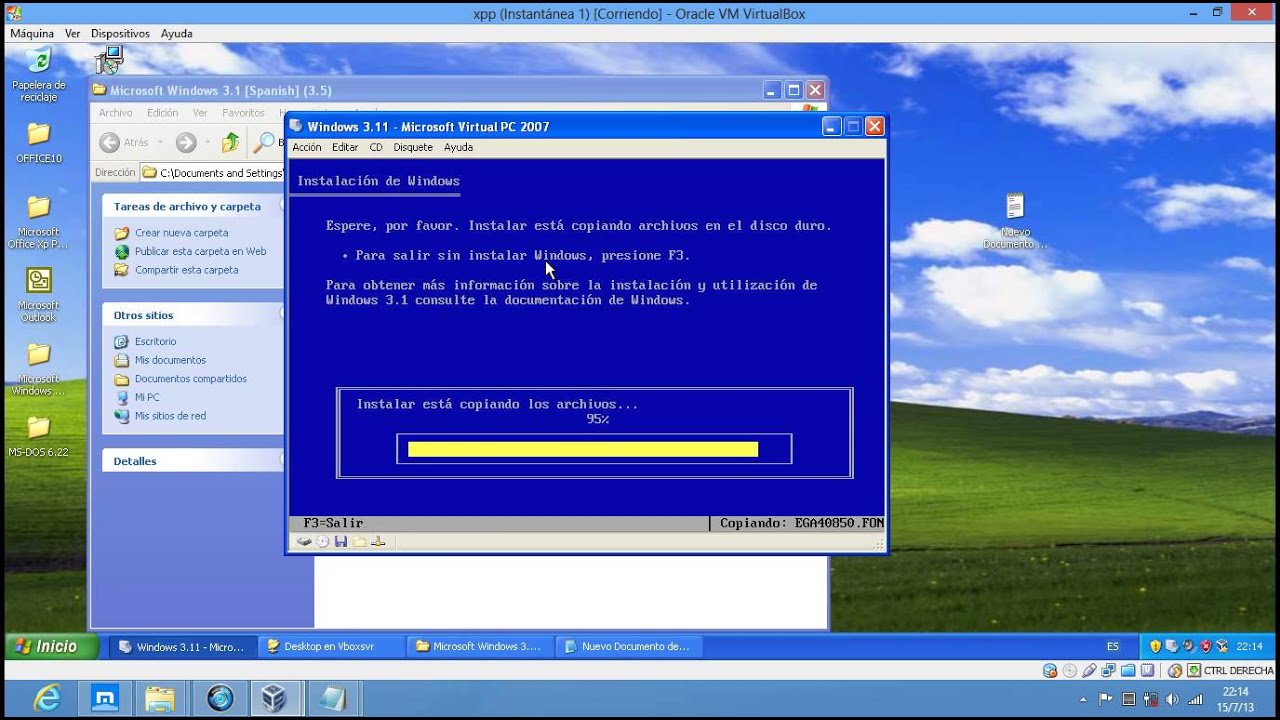The image size is (1280, 720).
Task: Open the Acción menu in Virtual PC
Action: tap(307, 147)
